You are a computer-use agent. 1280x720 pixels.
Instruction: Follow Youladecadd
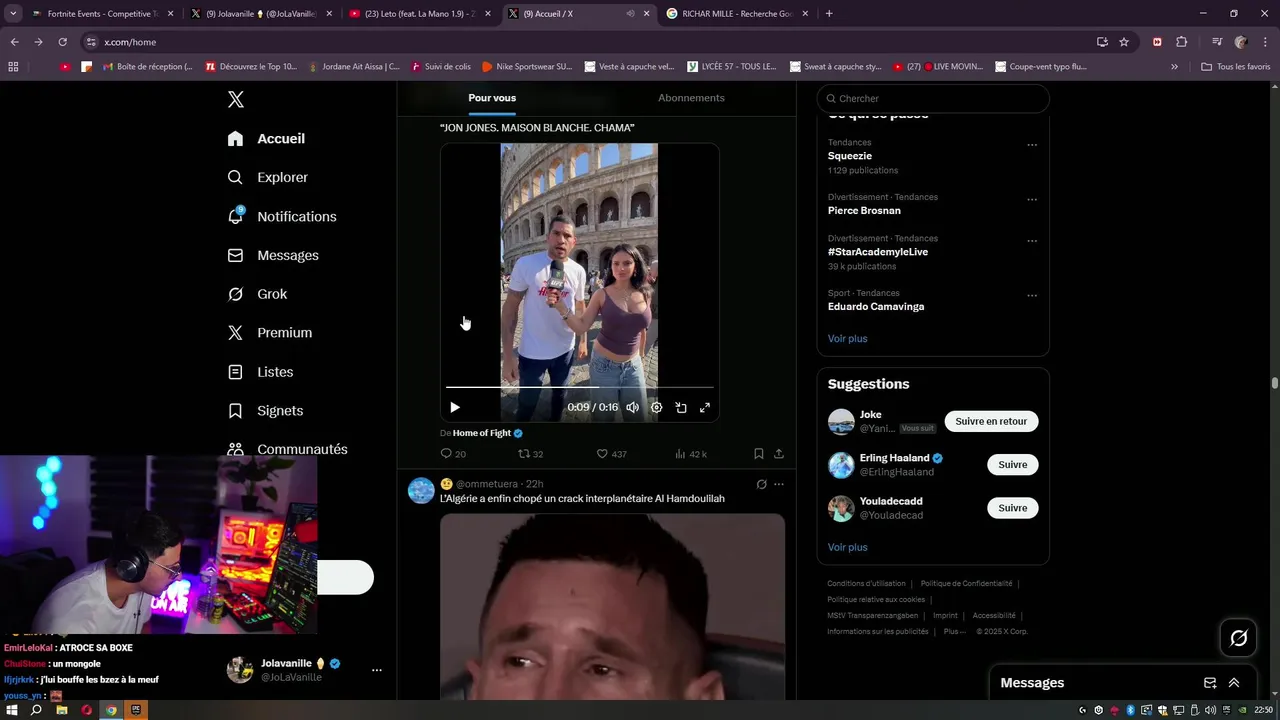tap(1012, 508)
